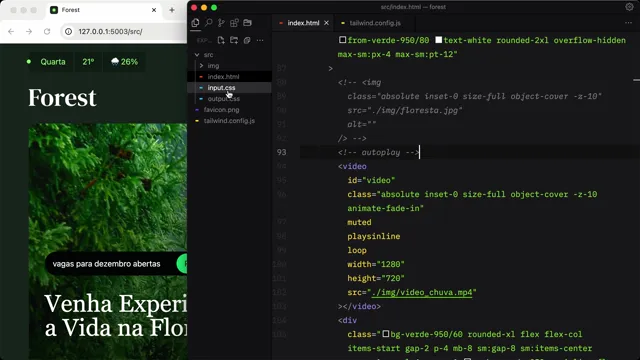Viewport: 640px width, 360px height.
Task: Open the settings gear in title bar
Action: click(x=629, y=7)
